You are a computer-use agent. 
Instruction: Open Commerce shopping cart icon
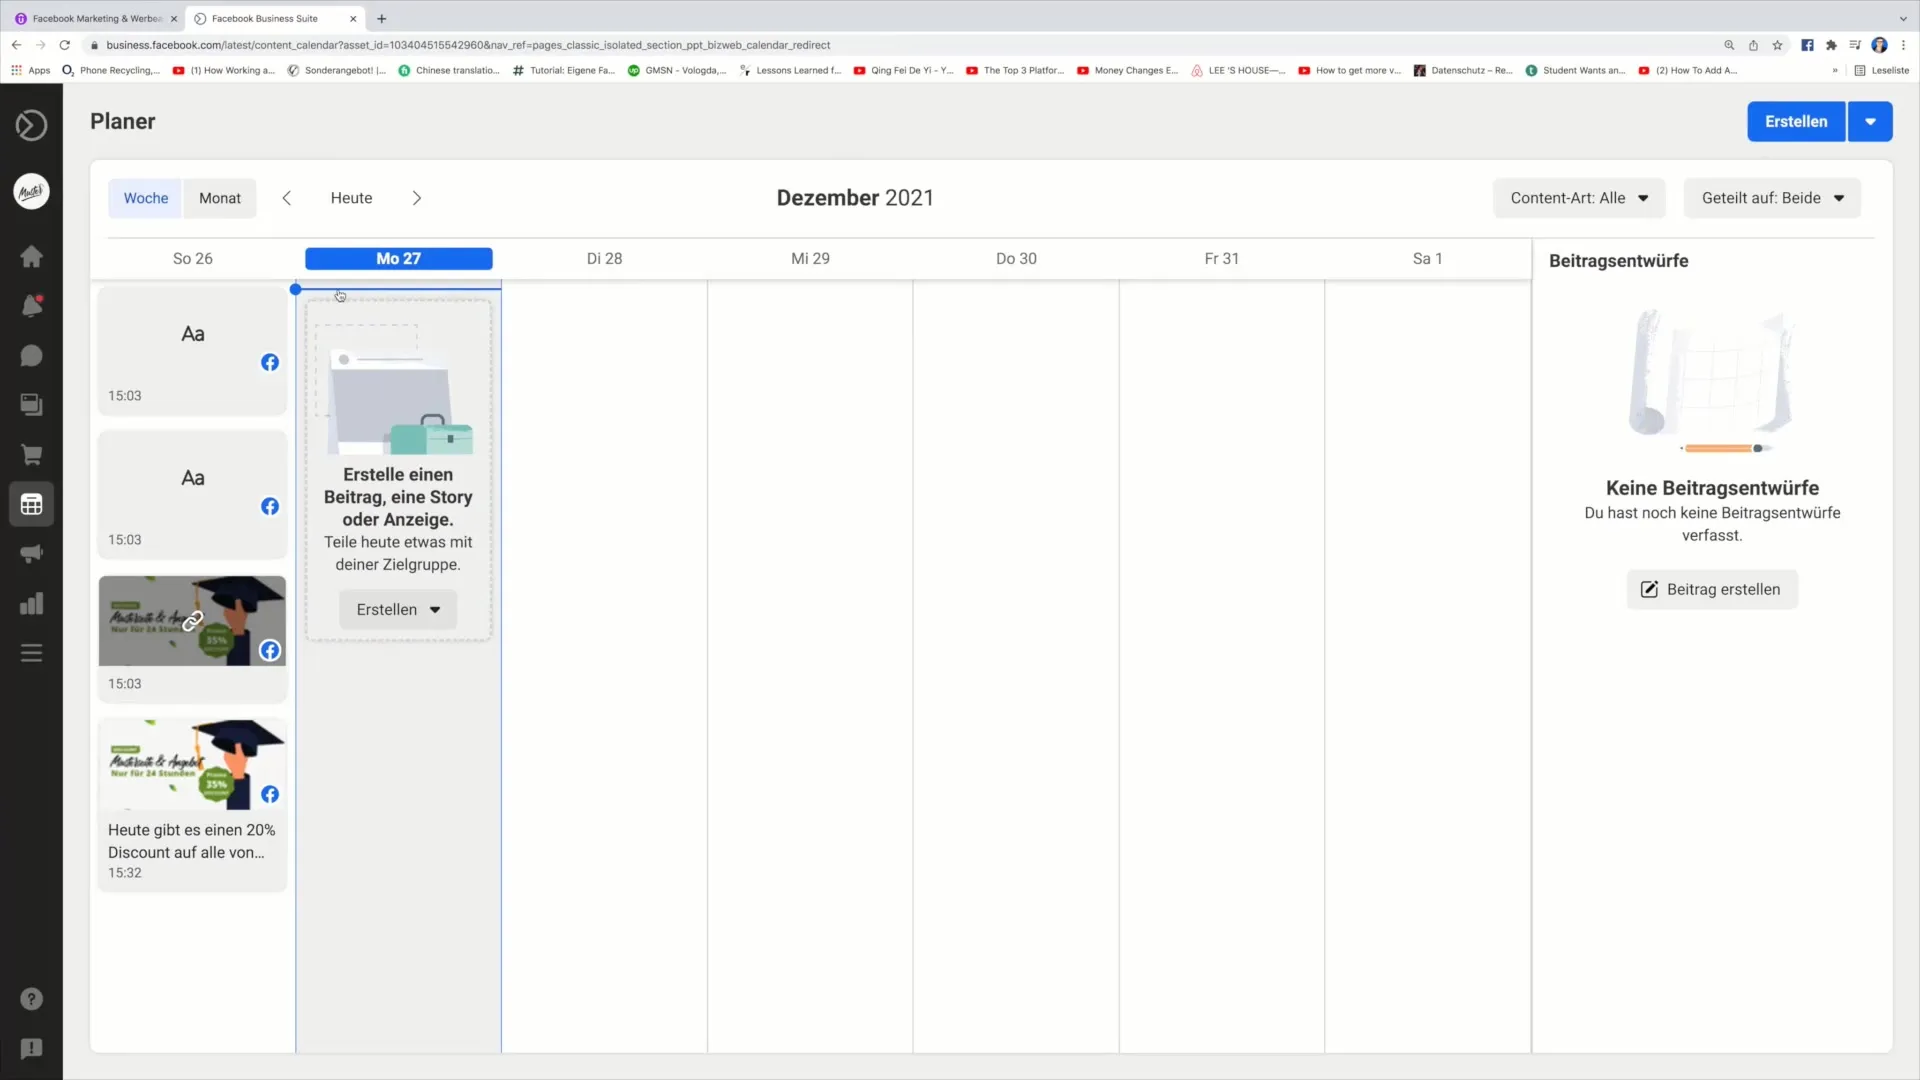click(31, 455)
